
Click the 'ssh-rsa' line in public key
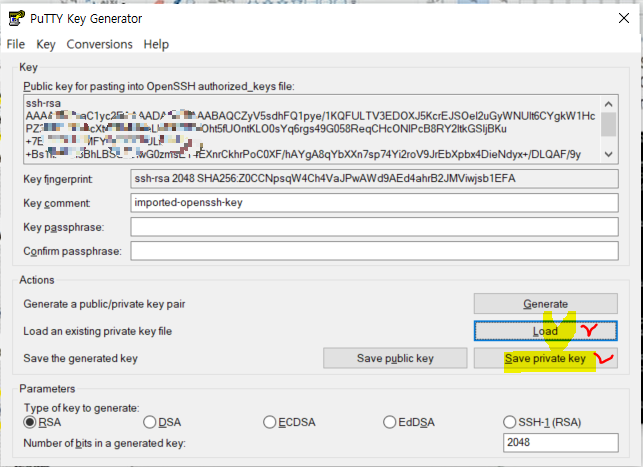click(43, 103)
